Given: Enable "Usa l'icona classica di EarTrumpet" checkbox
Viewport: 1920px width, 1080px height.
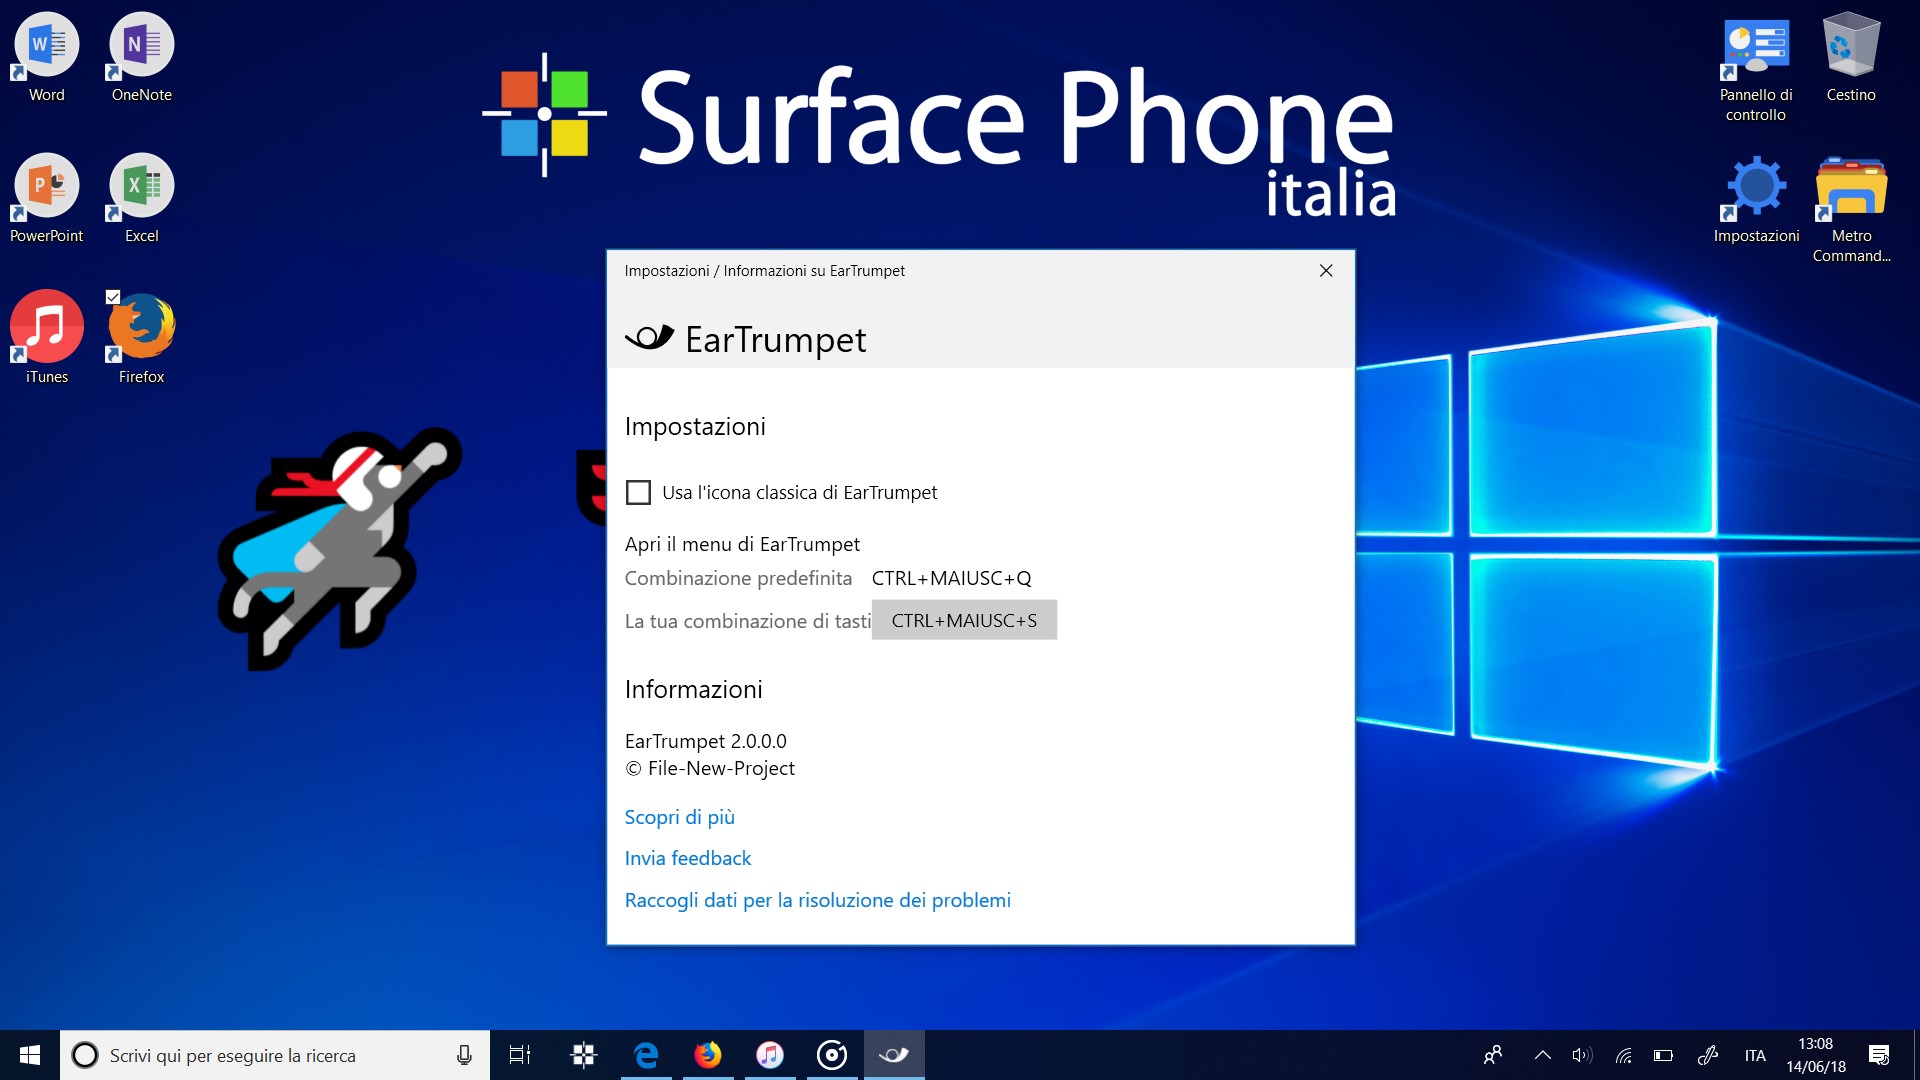Looking at the screenshot, I should click(638, 492).
